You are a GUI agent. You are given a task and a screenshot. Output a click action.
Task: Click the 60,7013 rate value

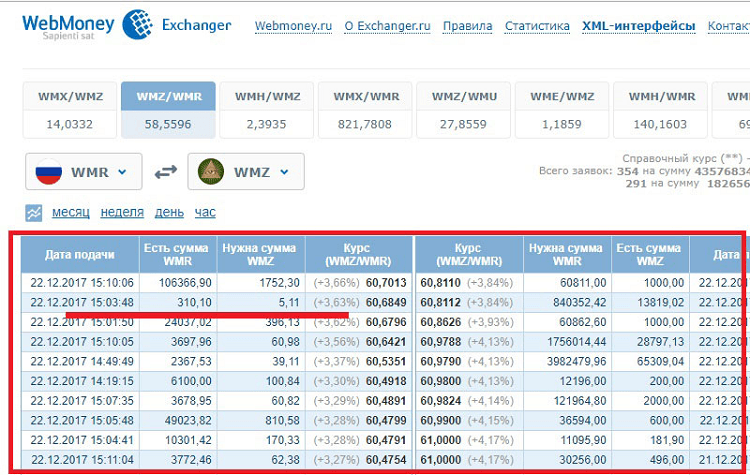(x=386, y=283)
